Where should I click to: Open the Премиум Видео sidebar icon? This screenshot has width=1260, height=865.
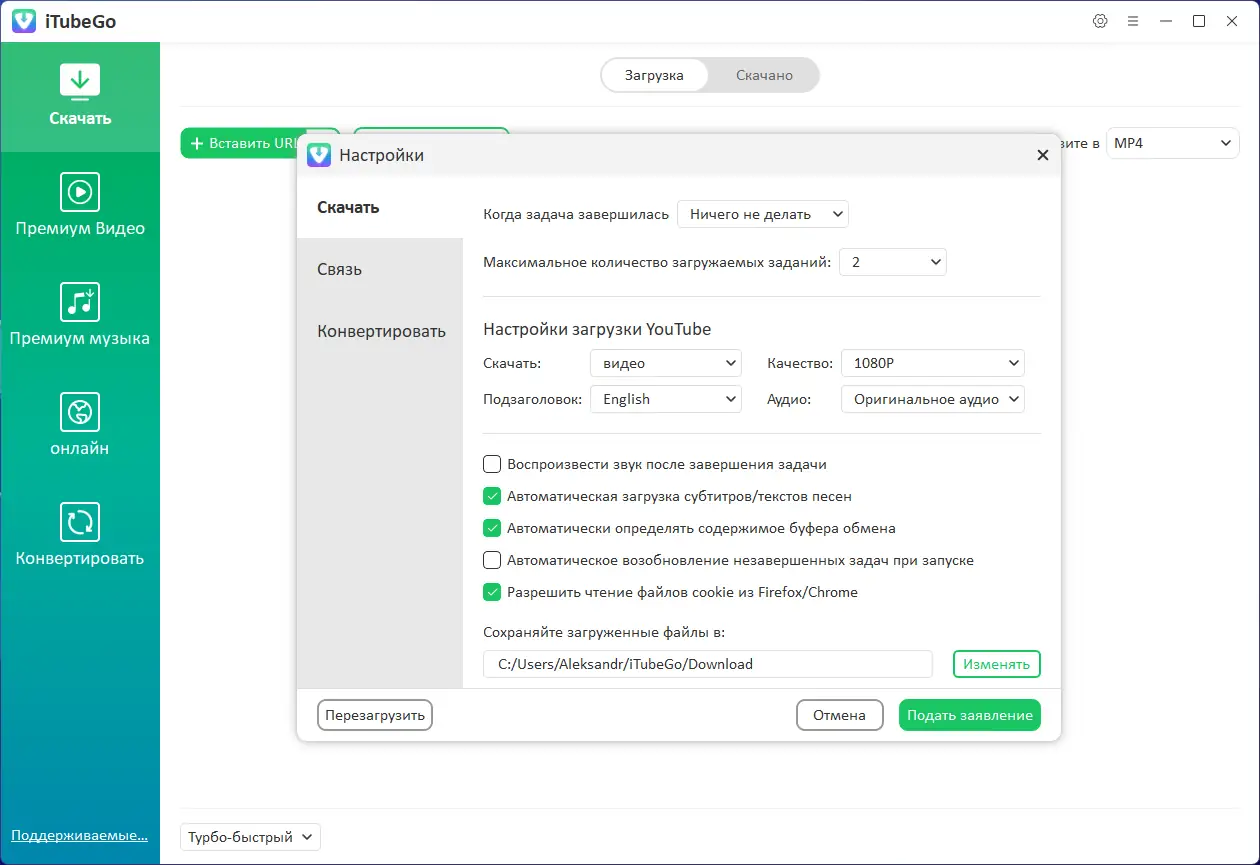(x=80, y=192)
